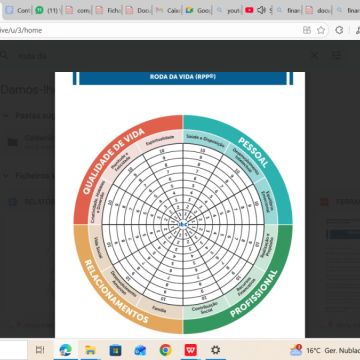Click the refresh-style icon beside the star

339,30
